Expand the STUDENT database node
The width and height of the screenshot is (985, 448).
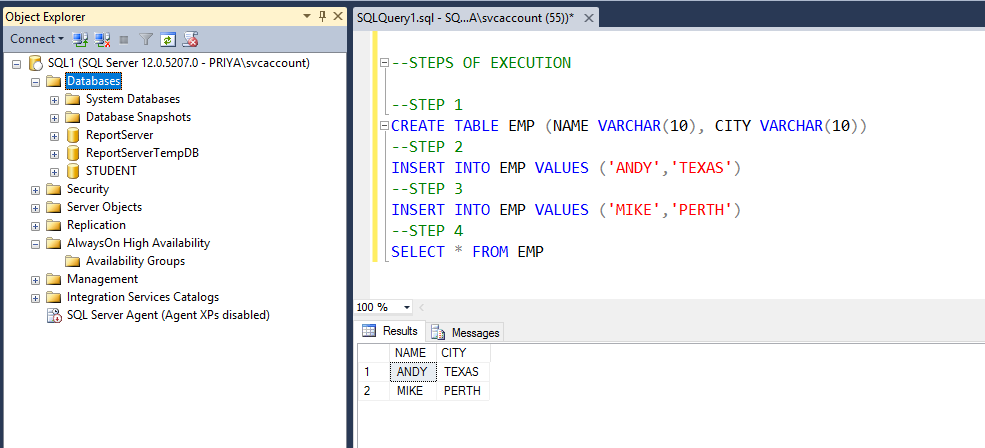coord(55,171)
